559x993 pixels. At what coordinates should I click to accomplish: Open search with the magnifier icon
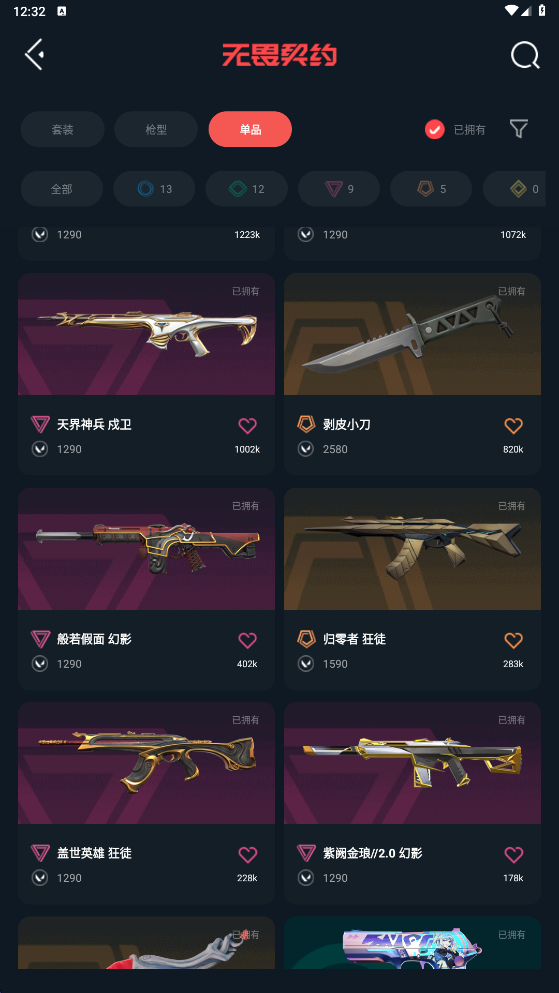525,55
